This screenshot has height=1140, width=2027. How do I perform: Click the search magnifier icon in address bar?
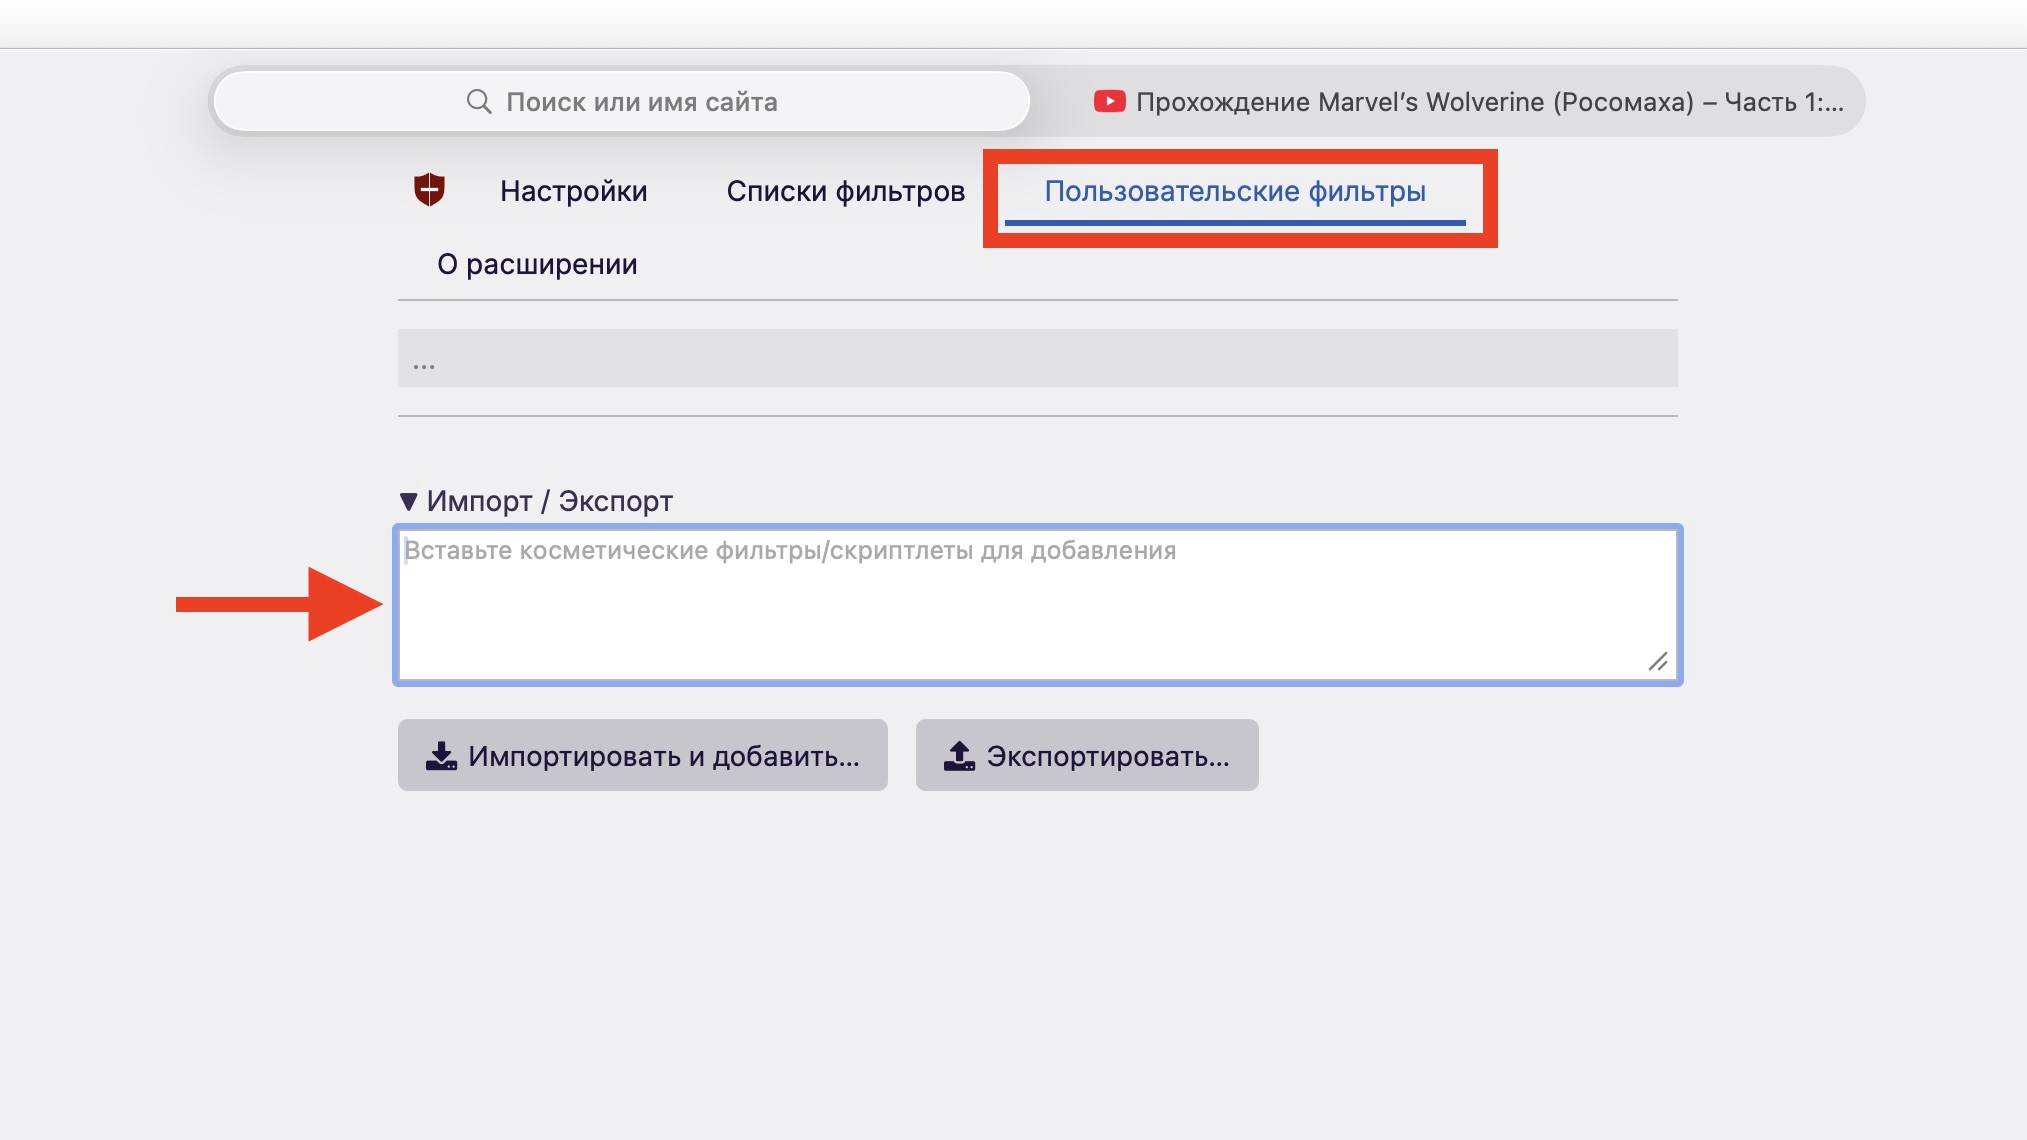[479, 102]
